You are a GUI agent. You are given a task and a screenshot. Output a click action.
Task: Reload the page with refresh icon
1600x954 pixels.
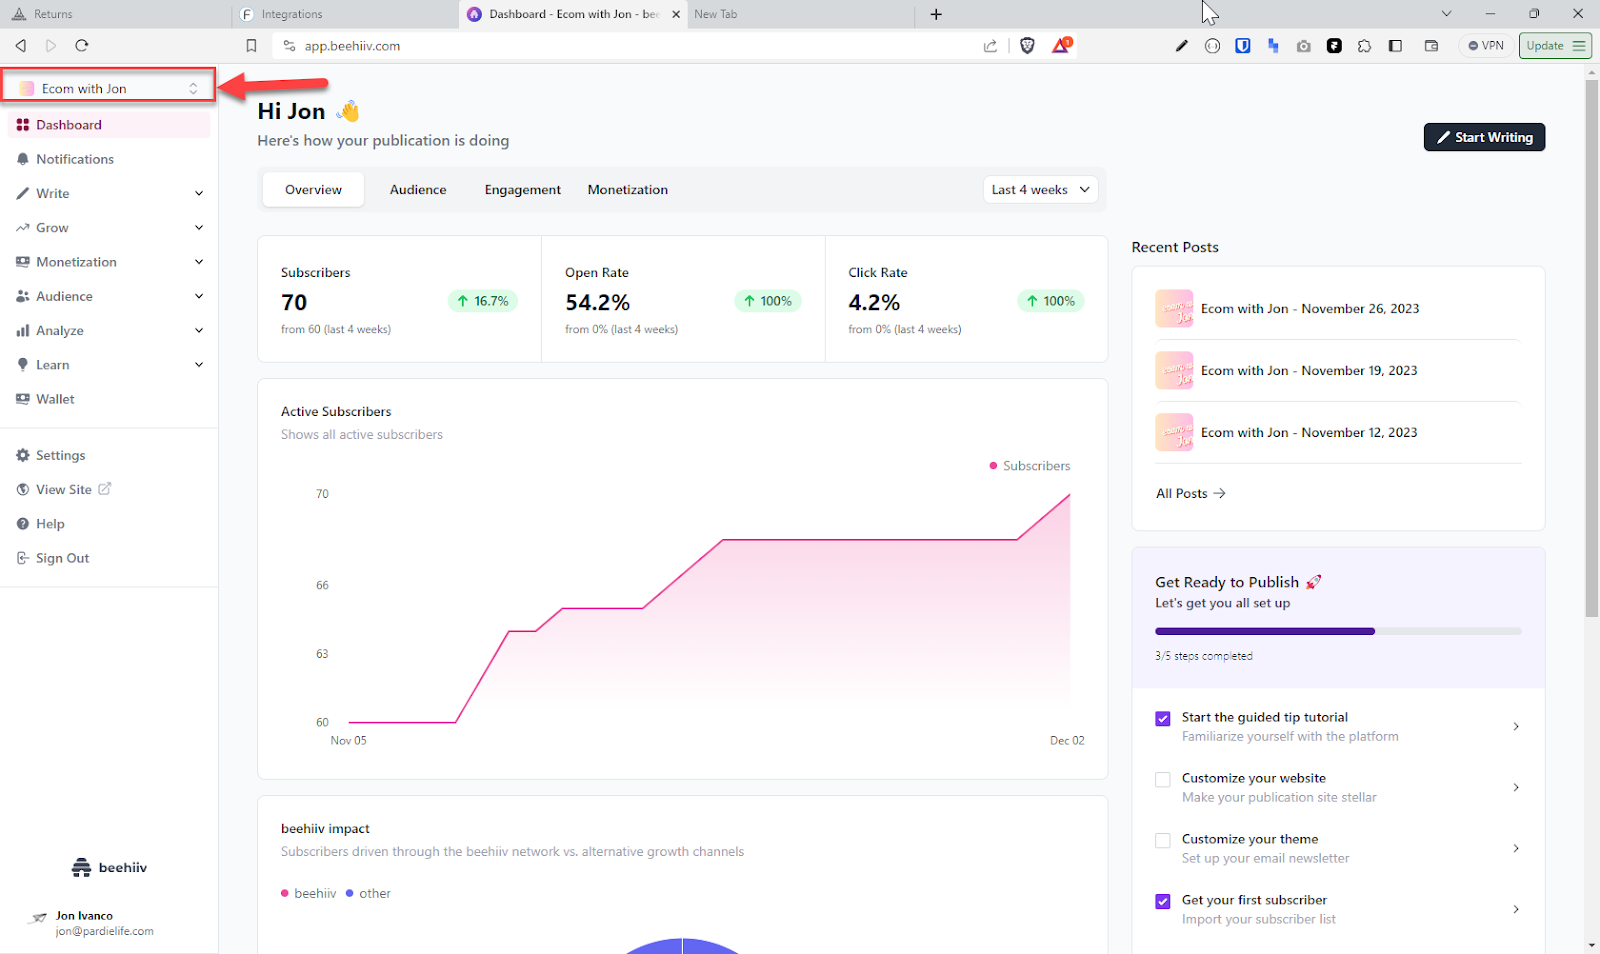82,45
